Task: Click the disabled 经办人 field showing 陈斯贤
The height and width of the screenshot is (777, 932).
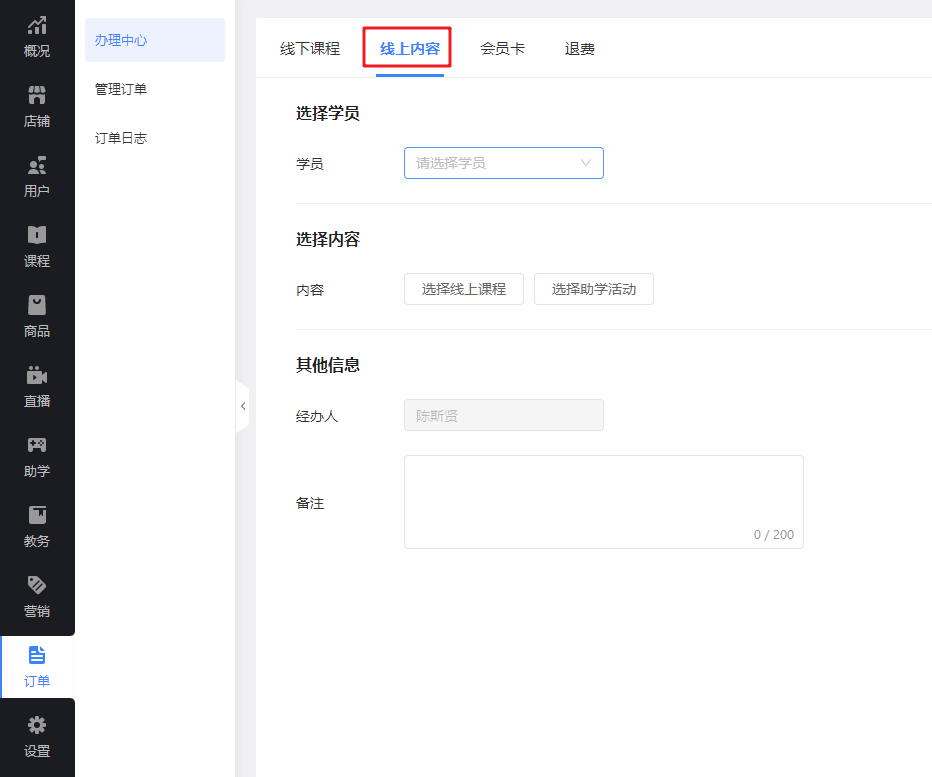Action: [x=503, y=415]
